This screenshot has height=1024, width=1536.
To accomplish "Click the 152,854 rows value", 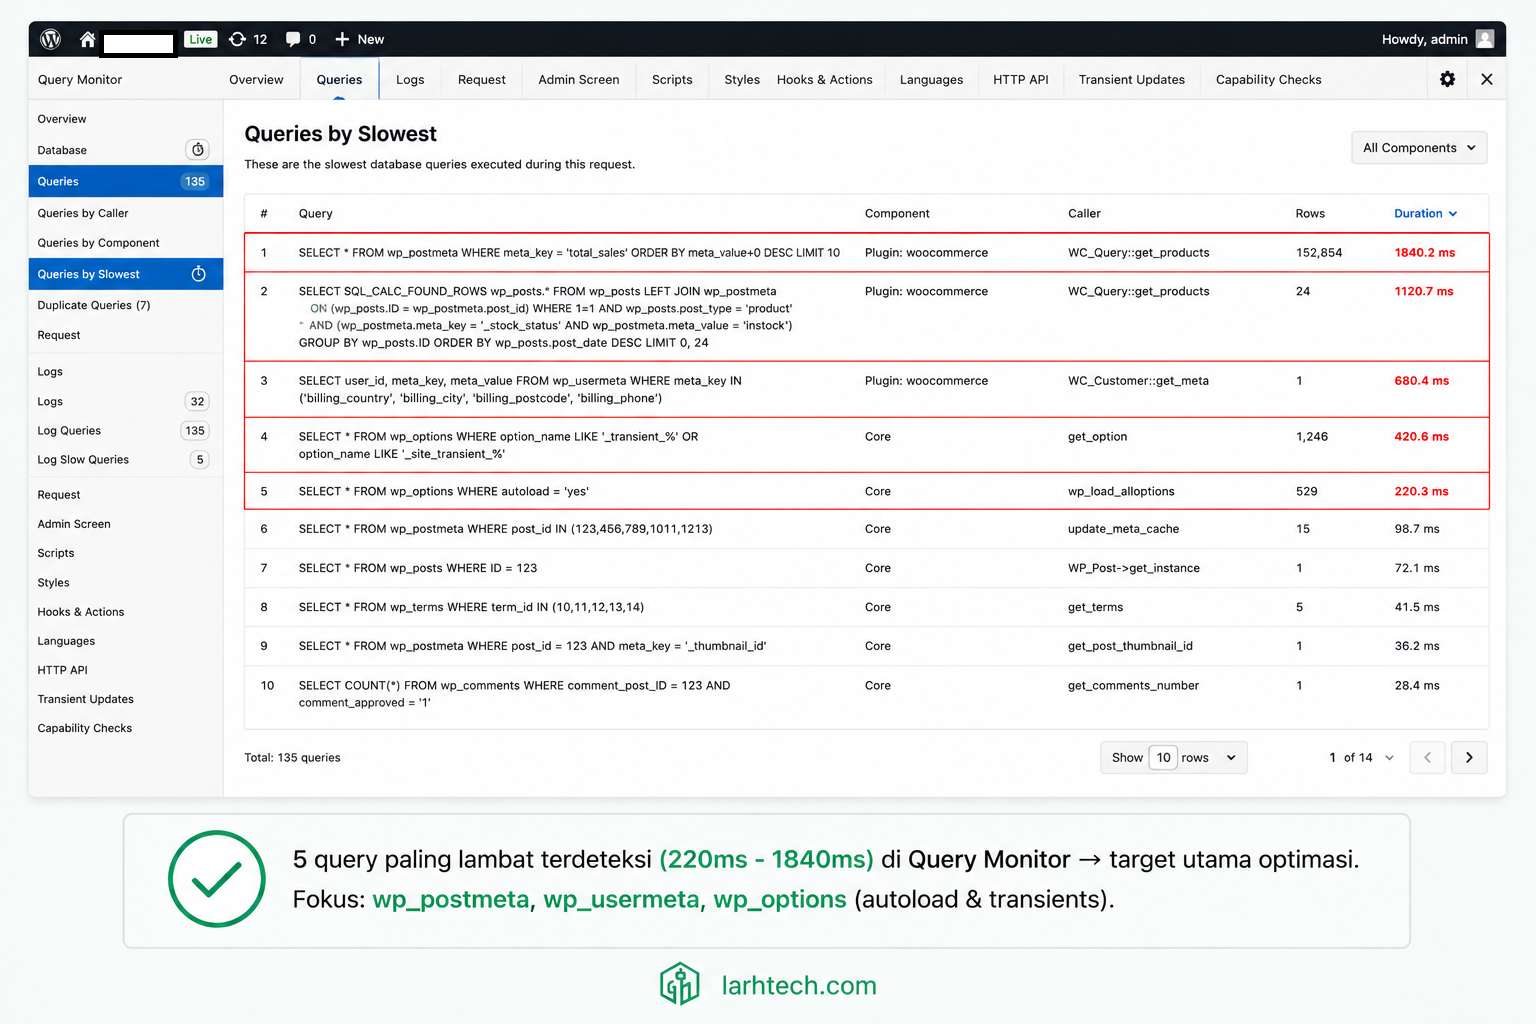I will [1319, 253].
